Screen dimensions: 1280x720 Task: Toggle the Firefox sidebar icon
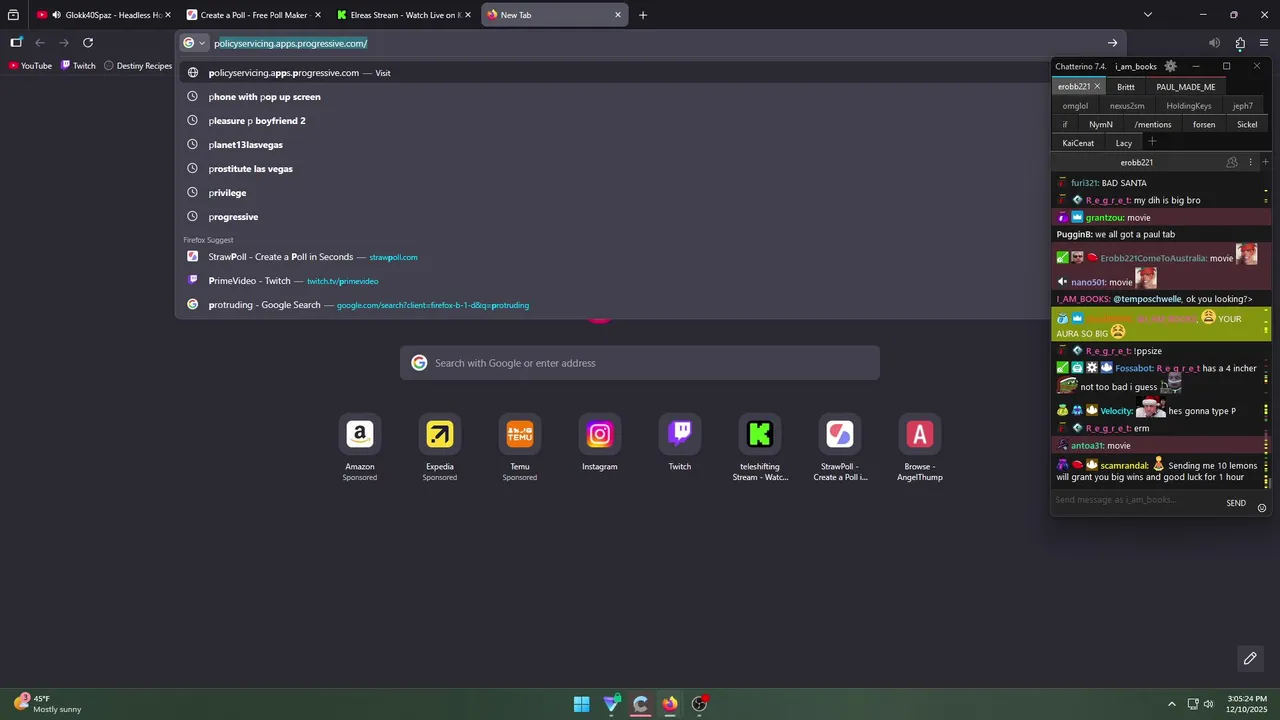tap(16, 42)
